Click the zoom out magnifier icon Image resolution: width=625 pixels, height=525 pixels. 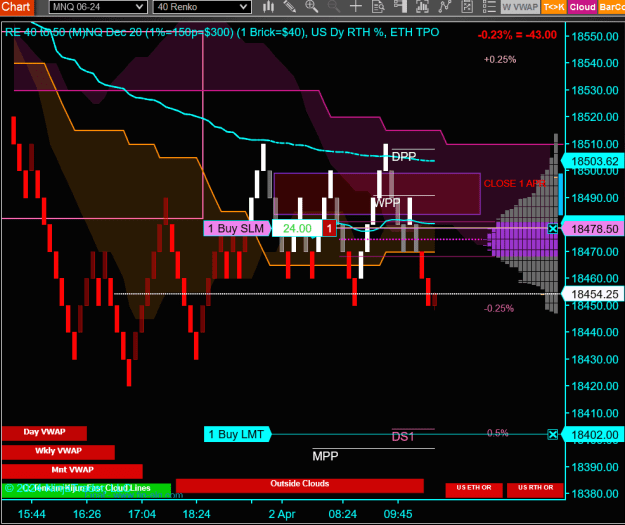[333, 7]
